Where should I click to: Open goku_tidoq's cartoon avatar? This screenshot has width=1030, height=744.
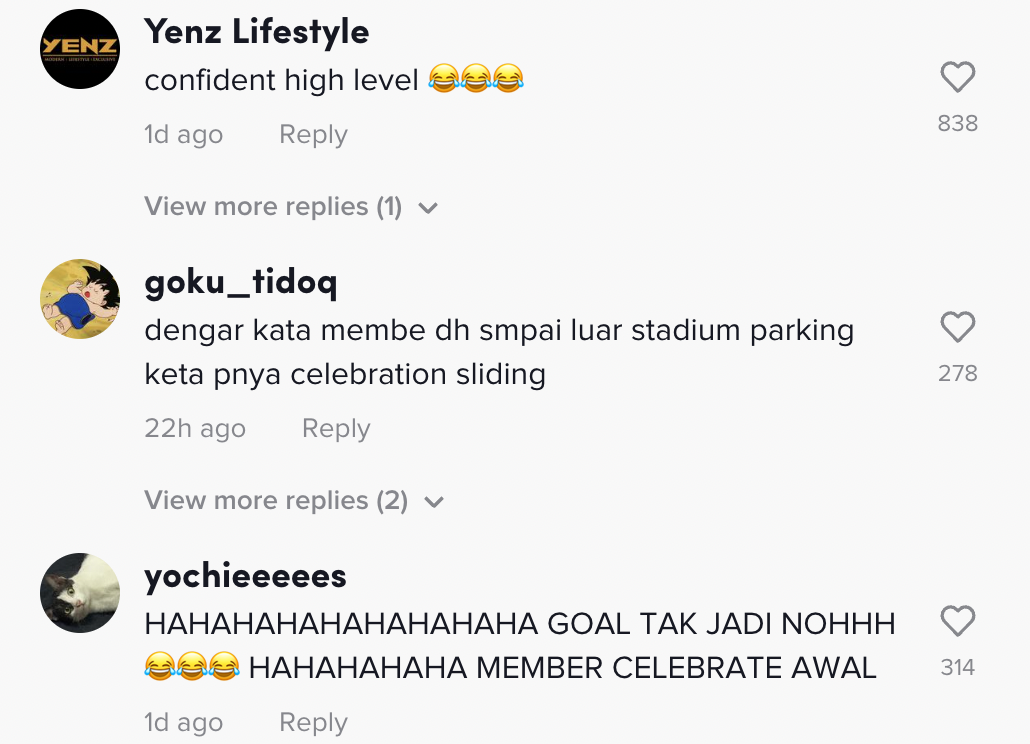(x=80, y=299)
